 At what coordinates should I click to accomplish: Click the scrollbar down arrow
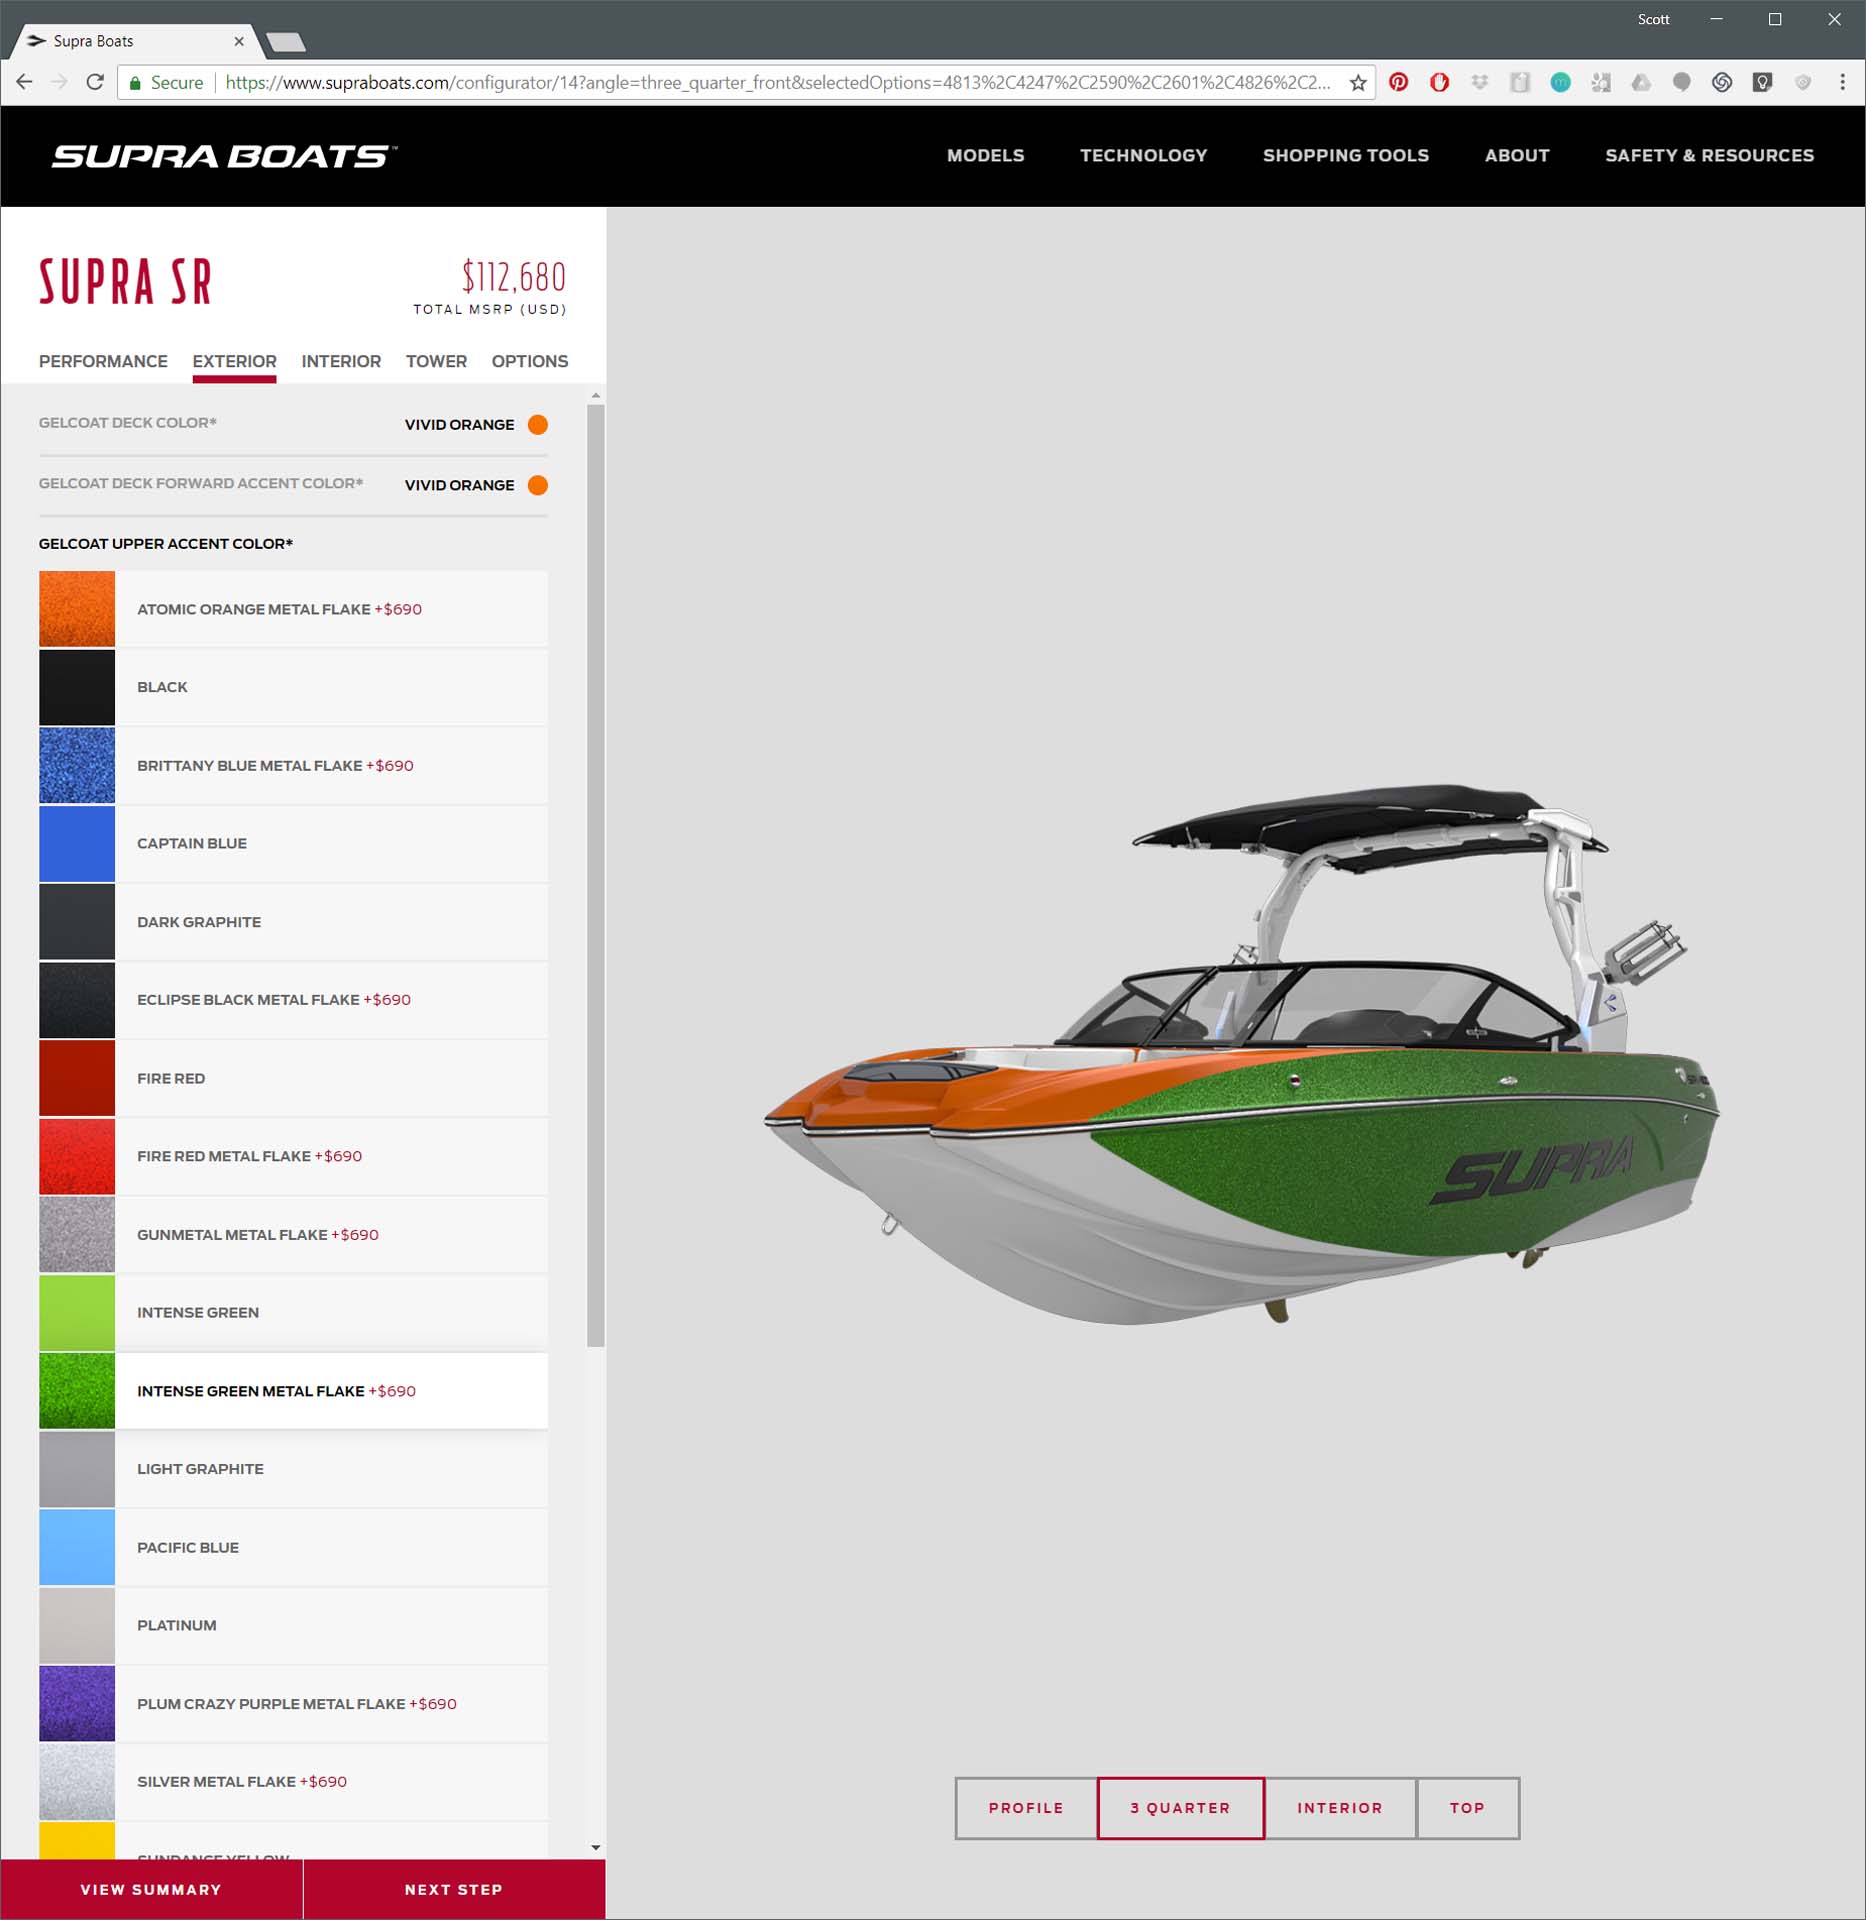point(596,1848)
